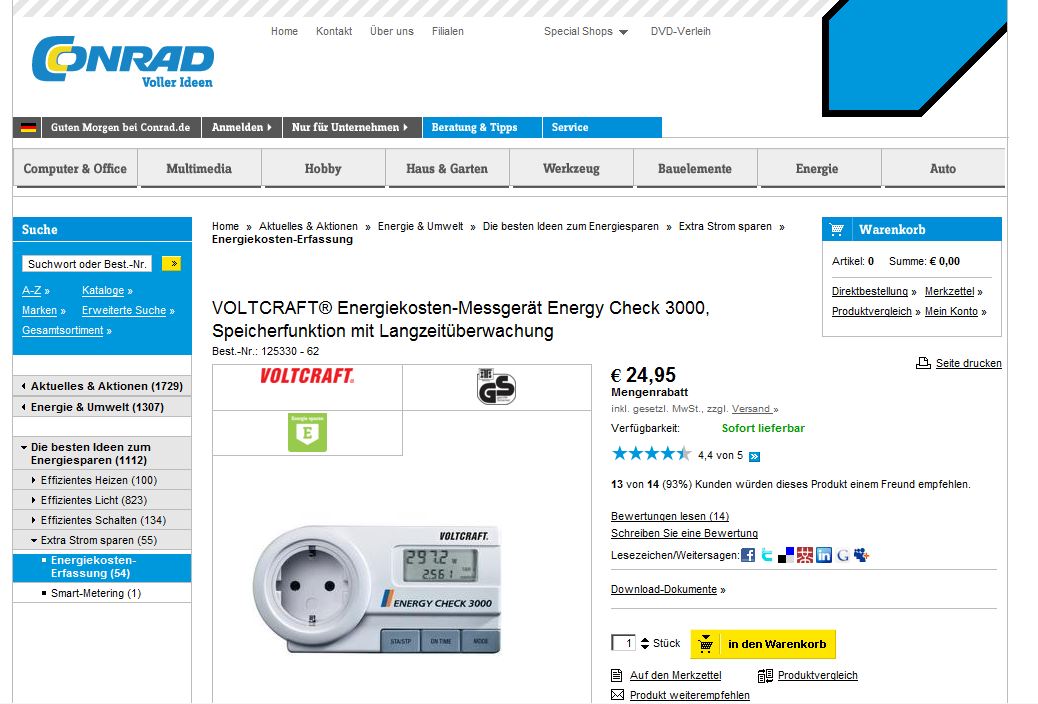Add product with in den Warenkorb button
Image resolution: width=1038 pixels, height=704 pixels.
click(x=763, y=644)
